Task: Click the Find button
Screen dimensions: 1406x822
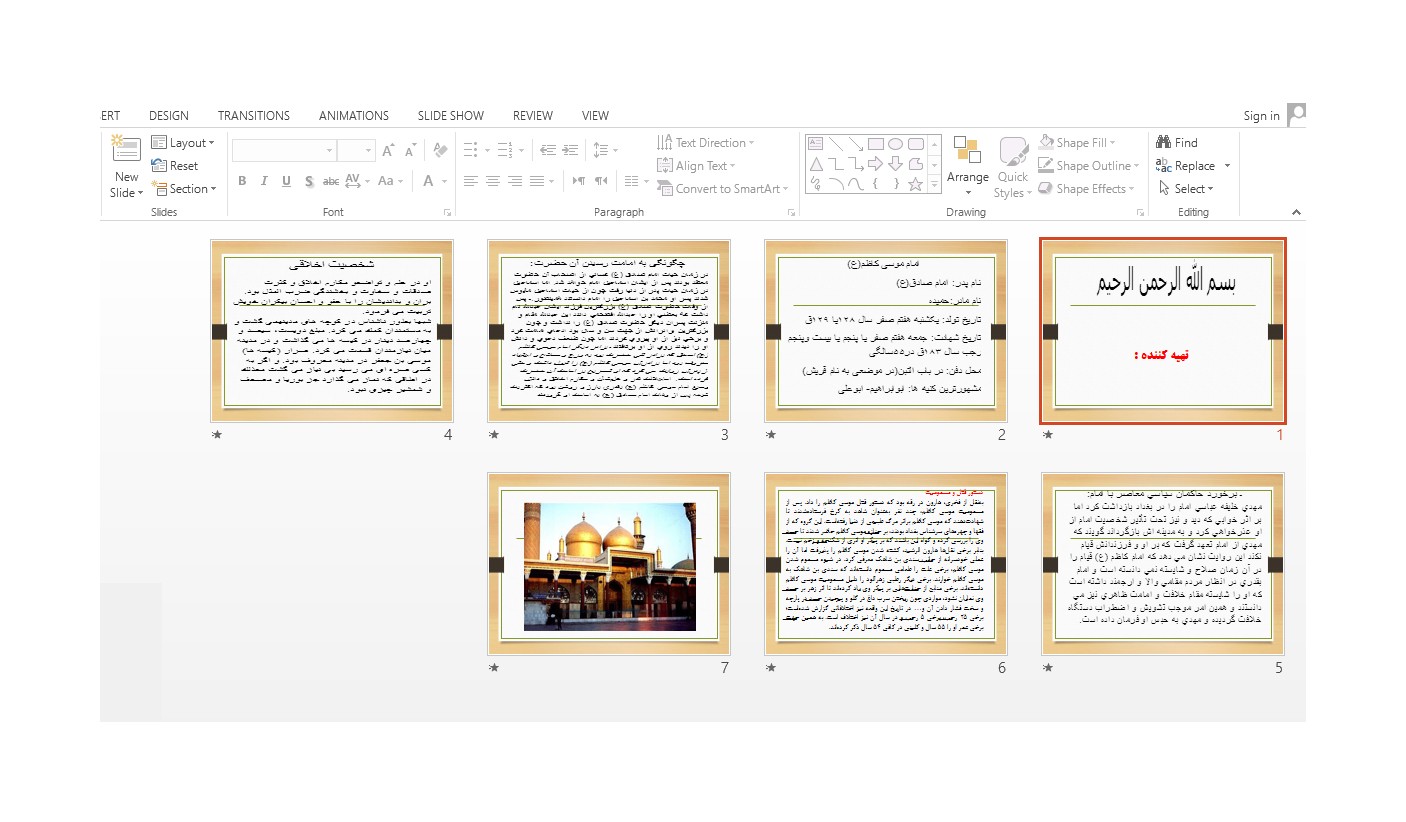Action: (1177, 143)
